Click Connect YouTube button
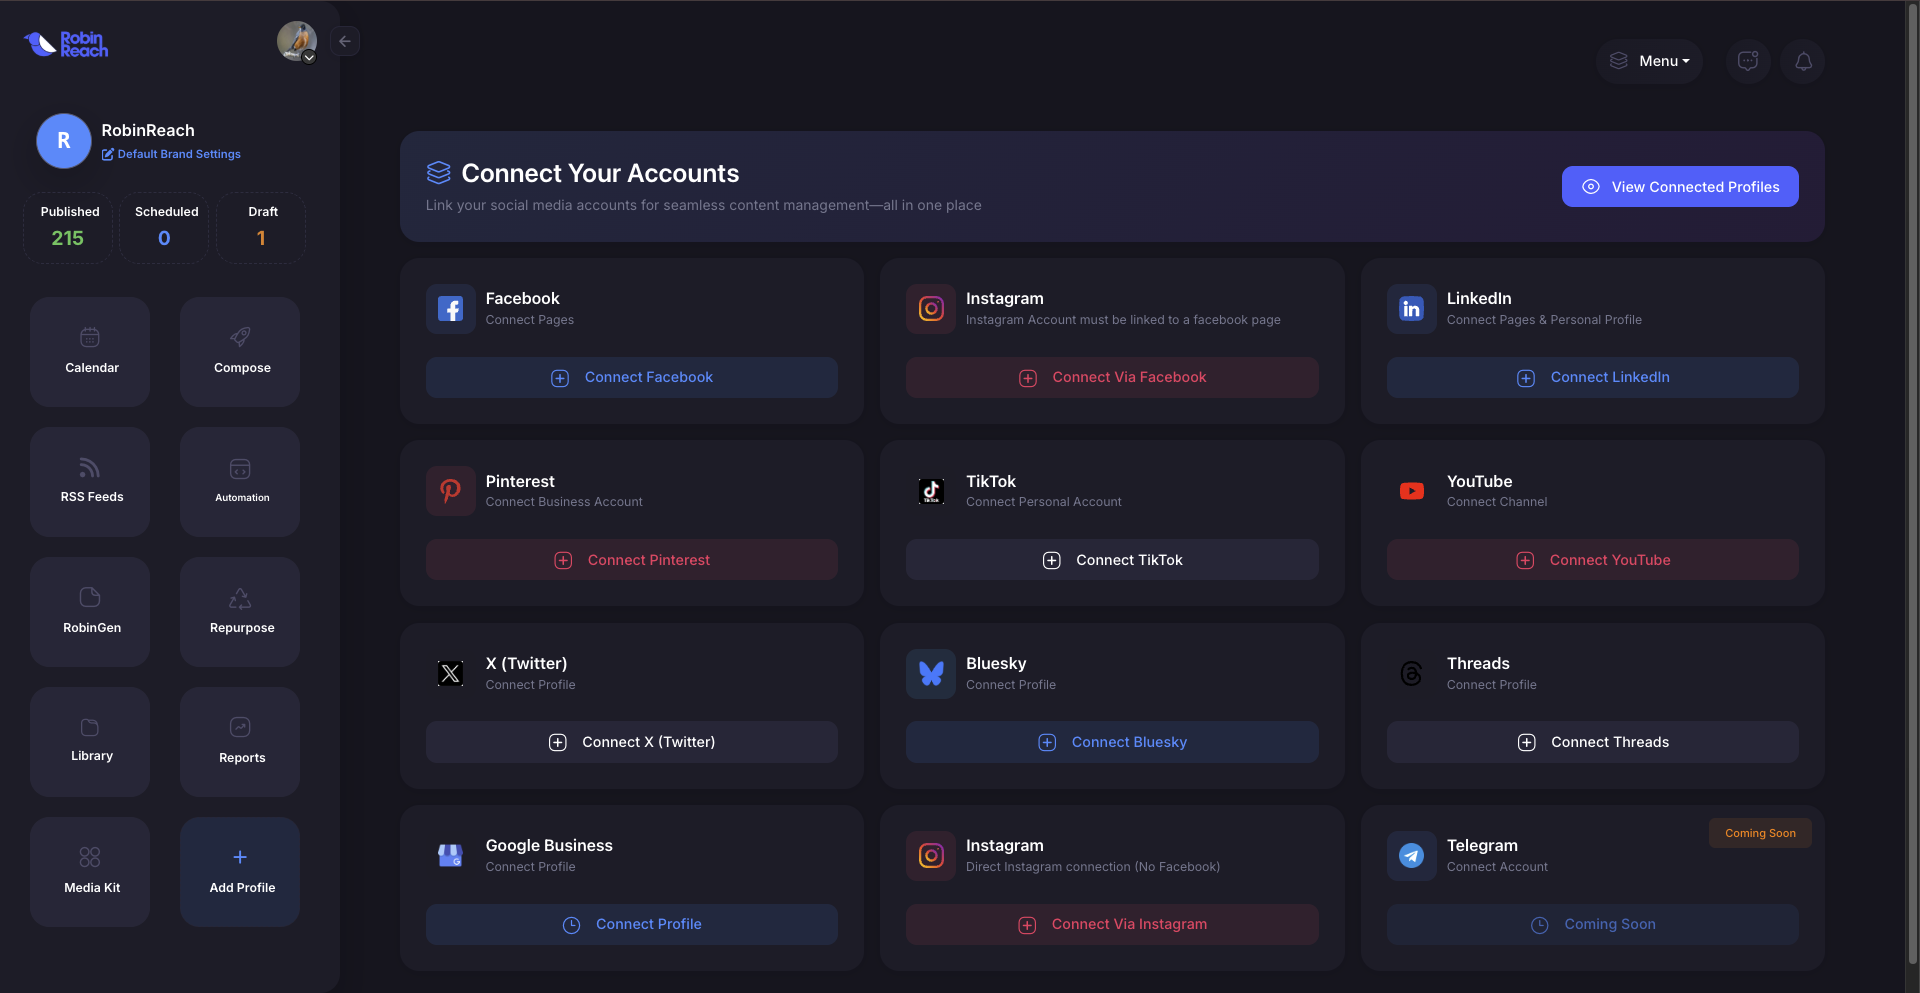 1593,560
